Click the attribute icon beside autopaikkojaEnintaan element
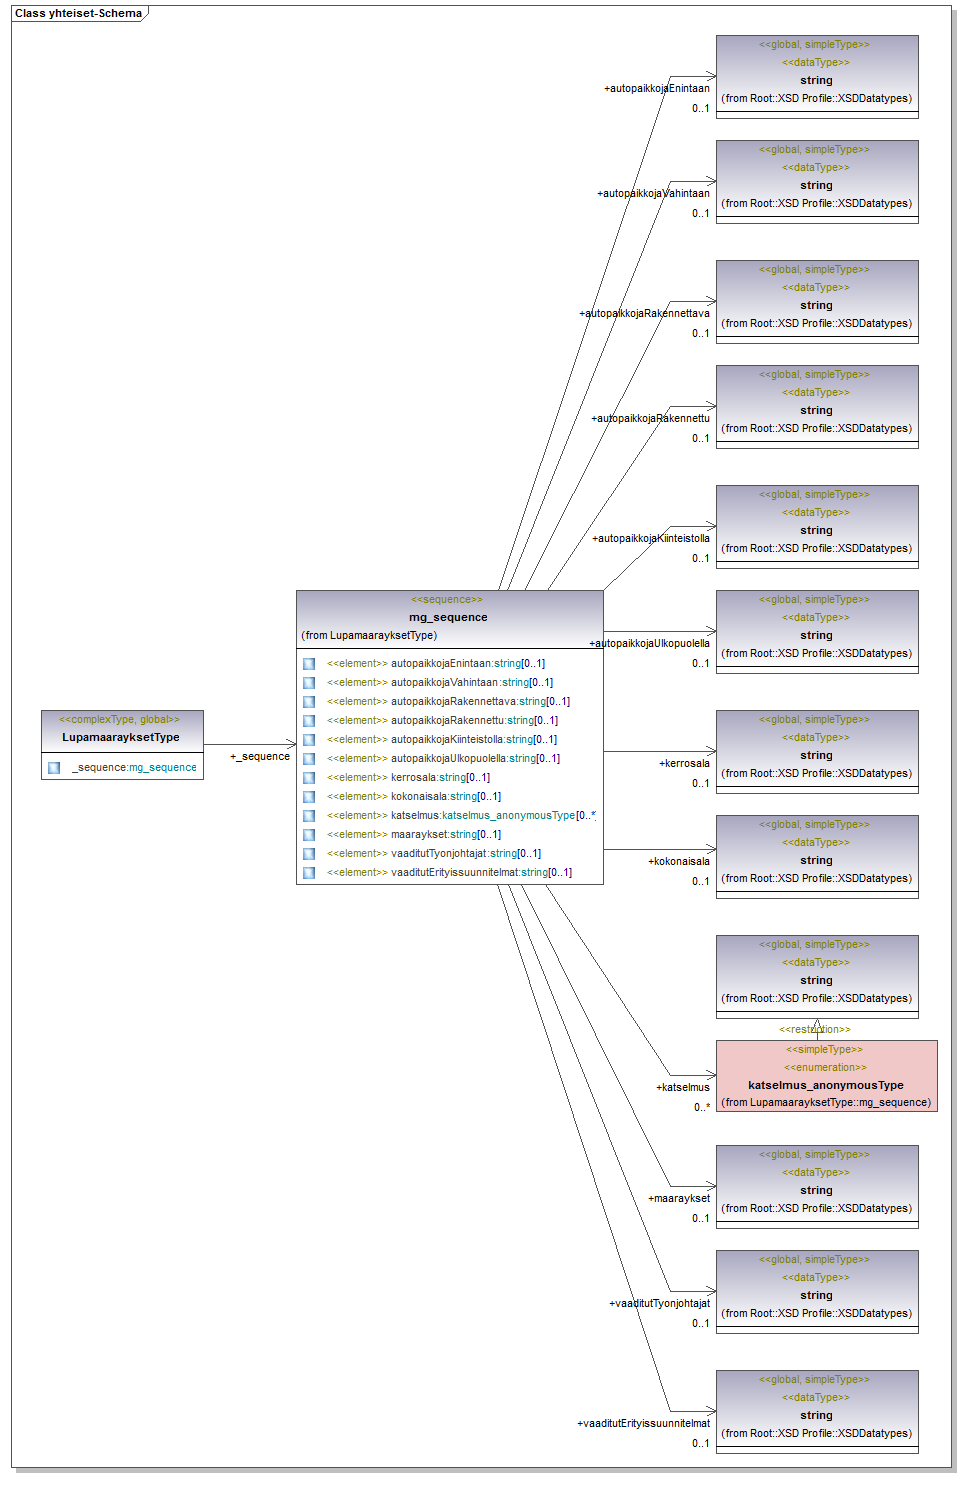 coord(309,664)
